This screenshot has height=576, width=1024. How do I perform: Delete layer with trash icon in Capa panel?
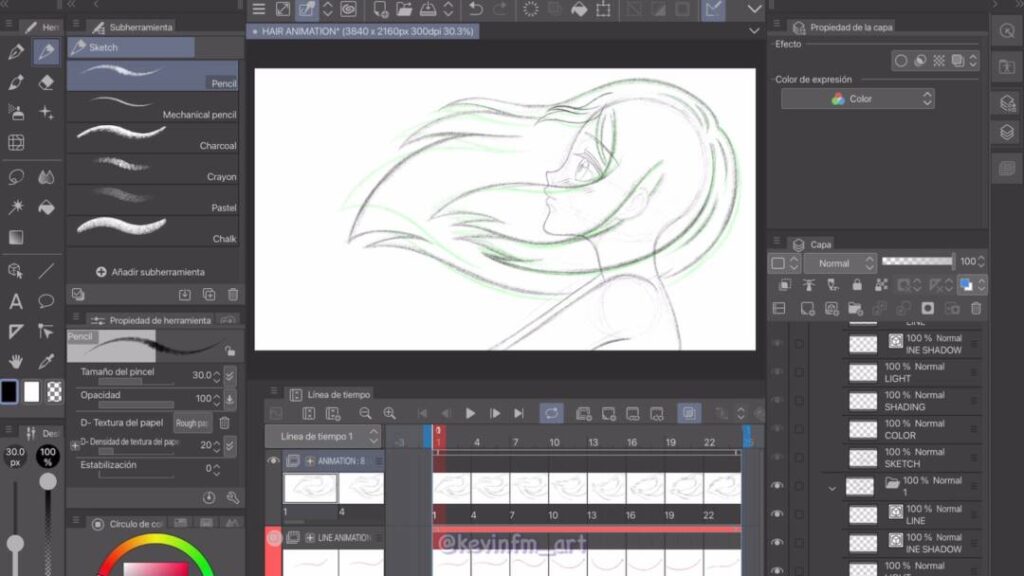976,308
